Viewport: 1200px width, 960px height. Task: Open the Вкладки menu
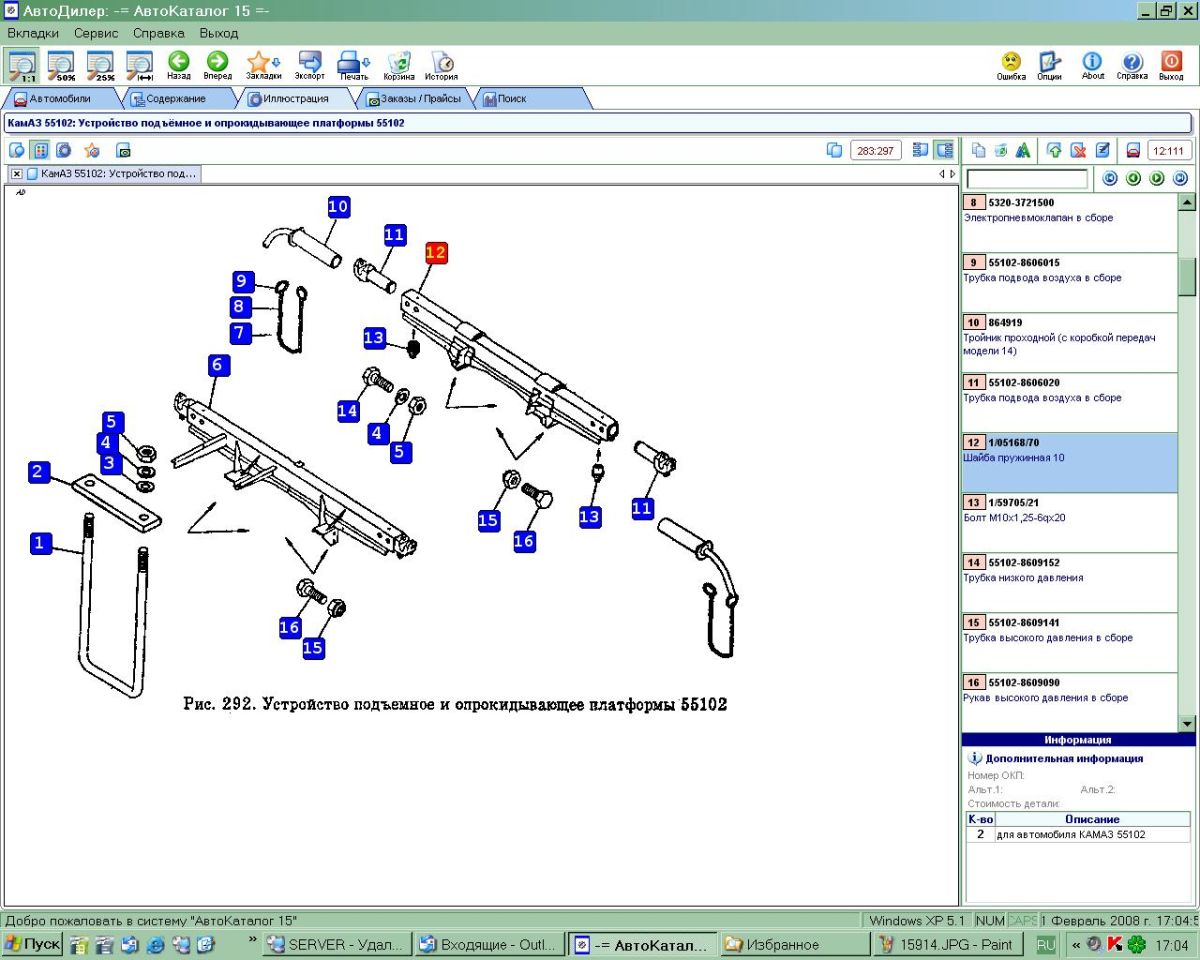pos(33,33)
